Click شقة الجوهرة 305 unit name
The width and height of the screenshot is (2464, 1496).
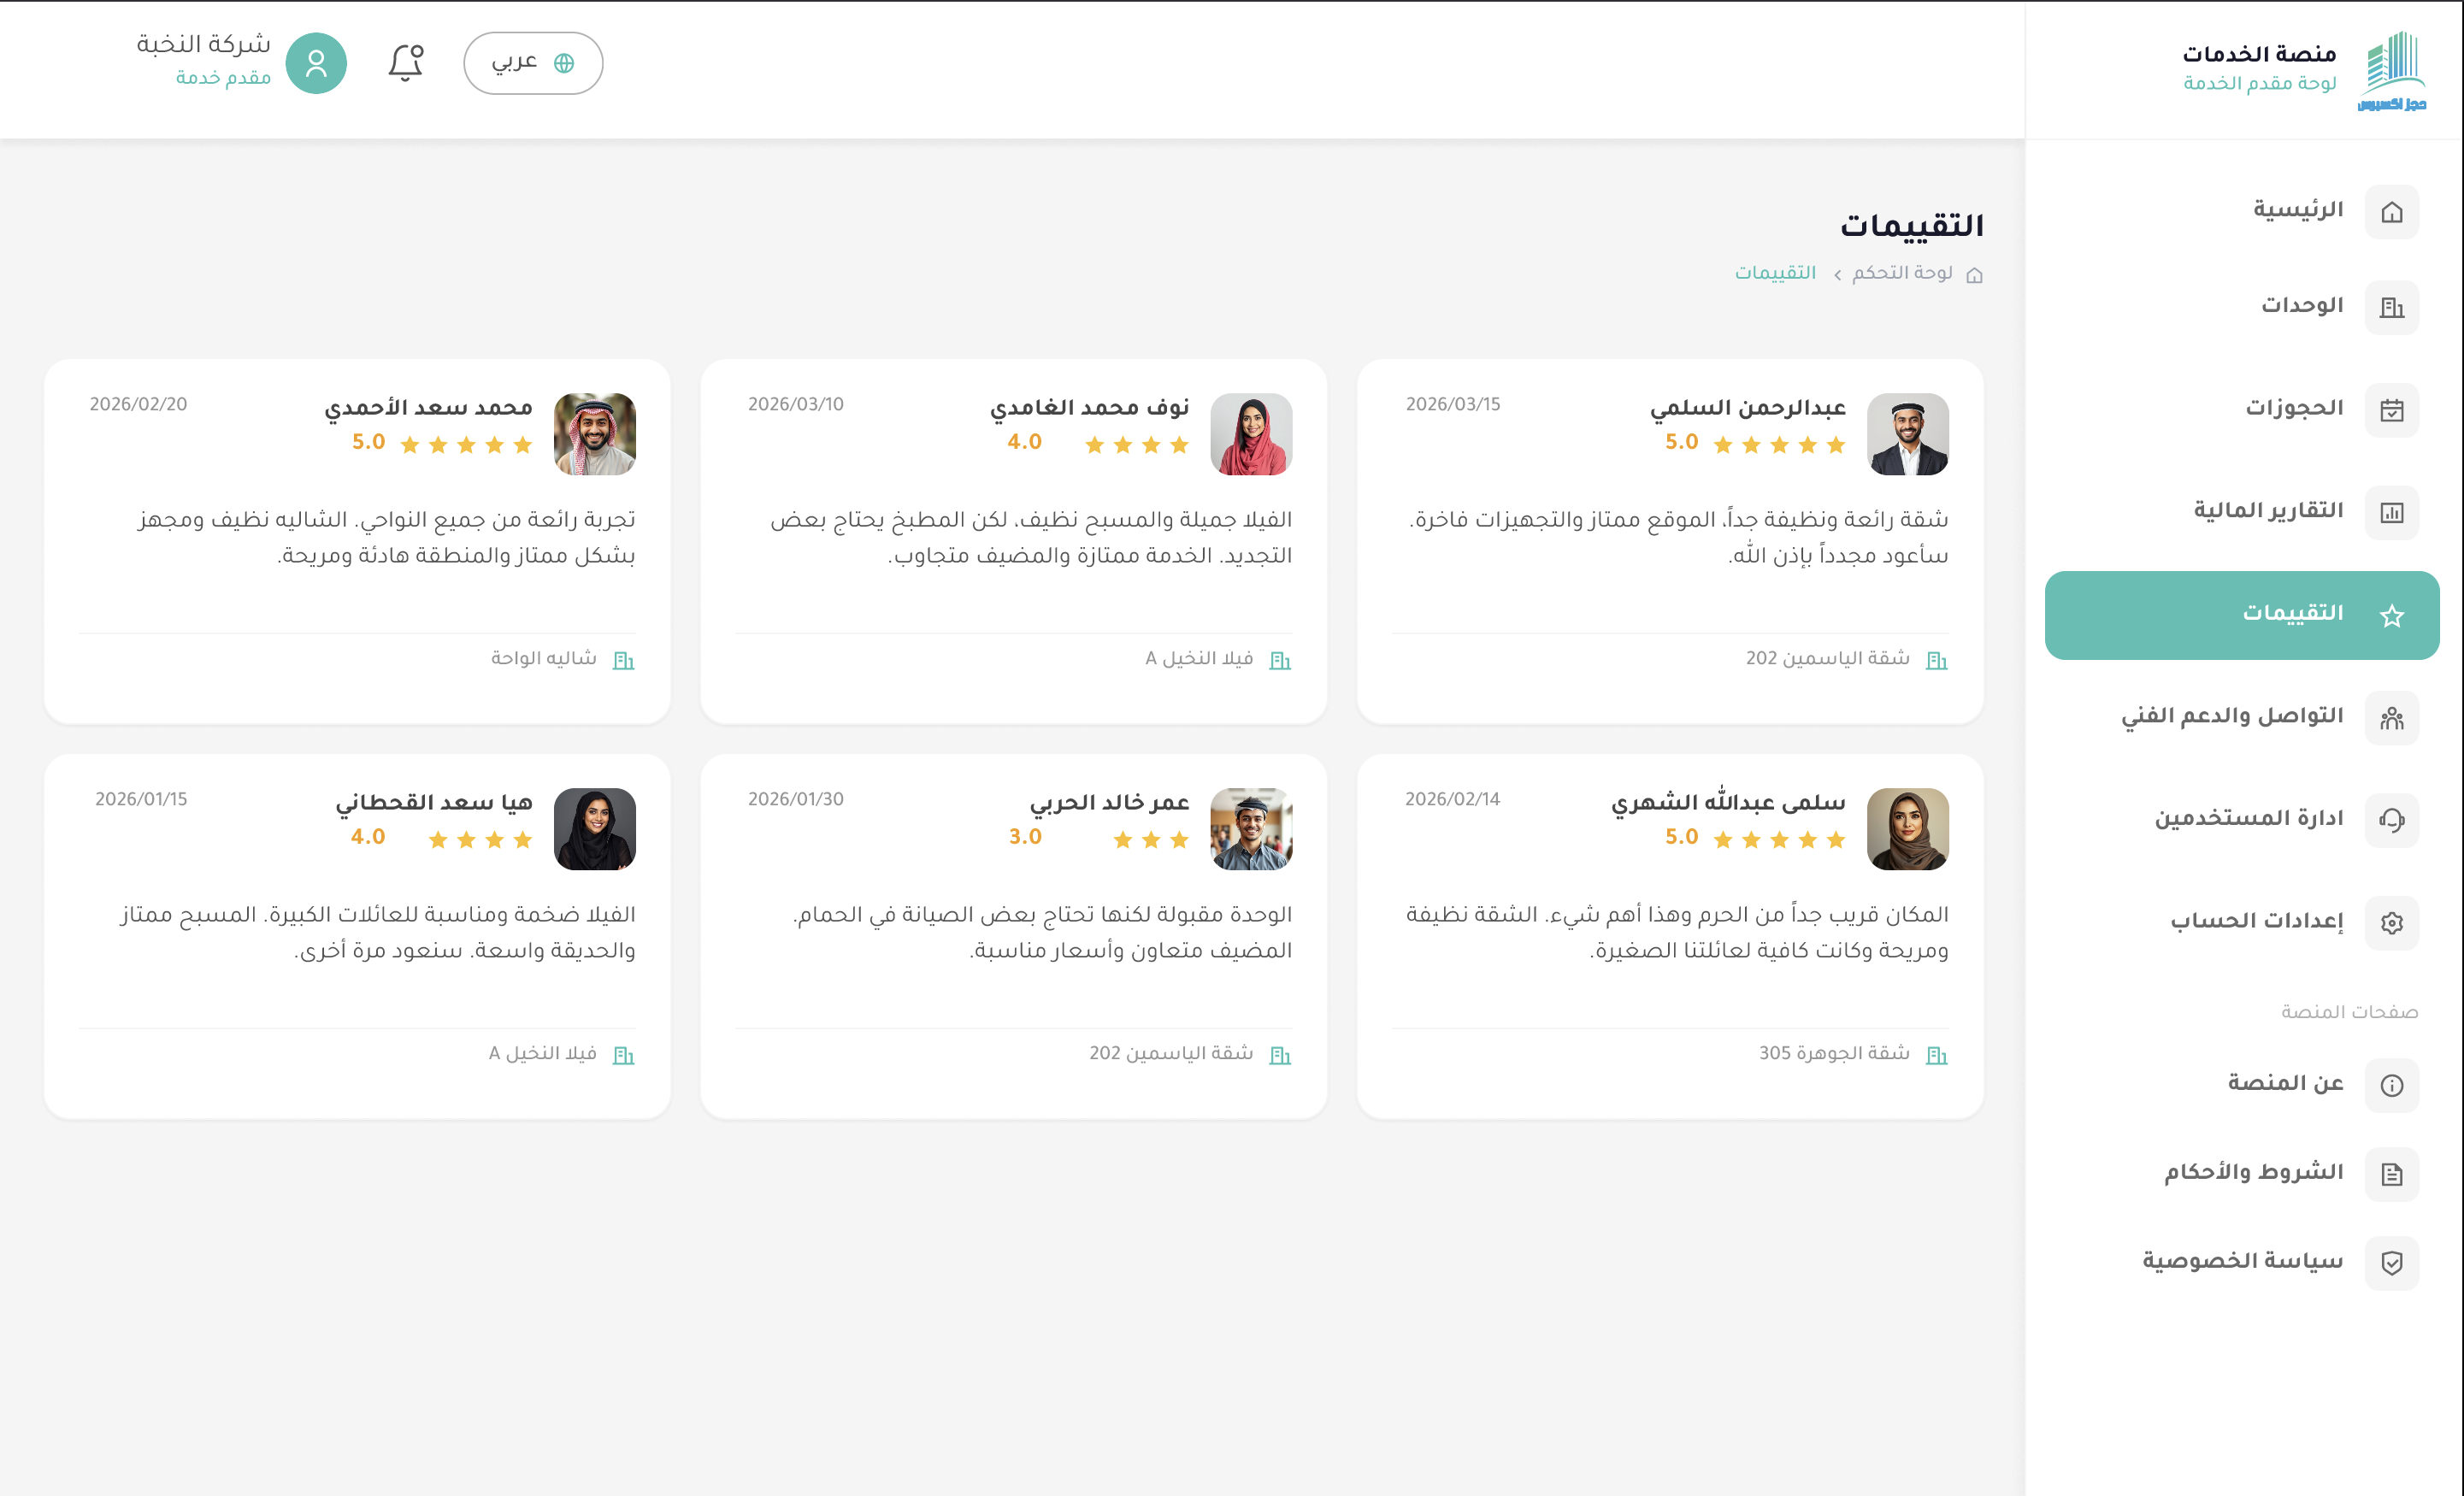pos(1835,1053)
